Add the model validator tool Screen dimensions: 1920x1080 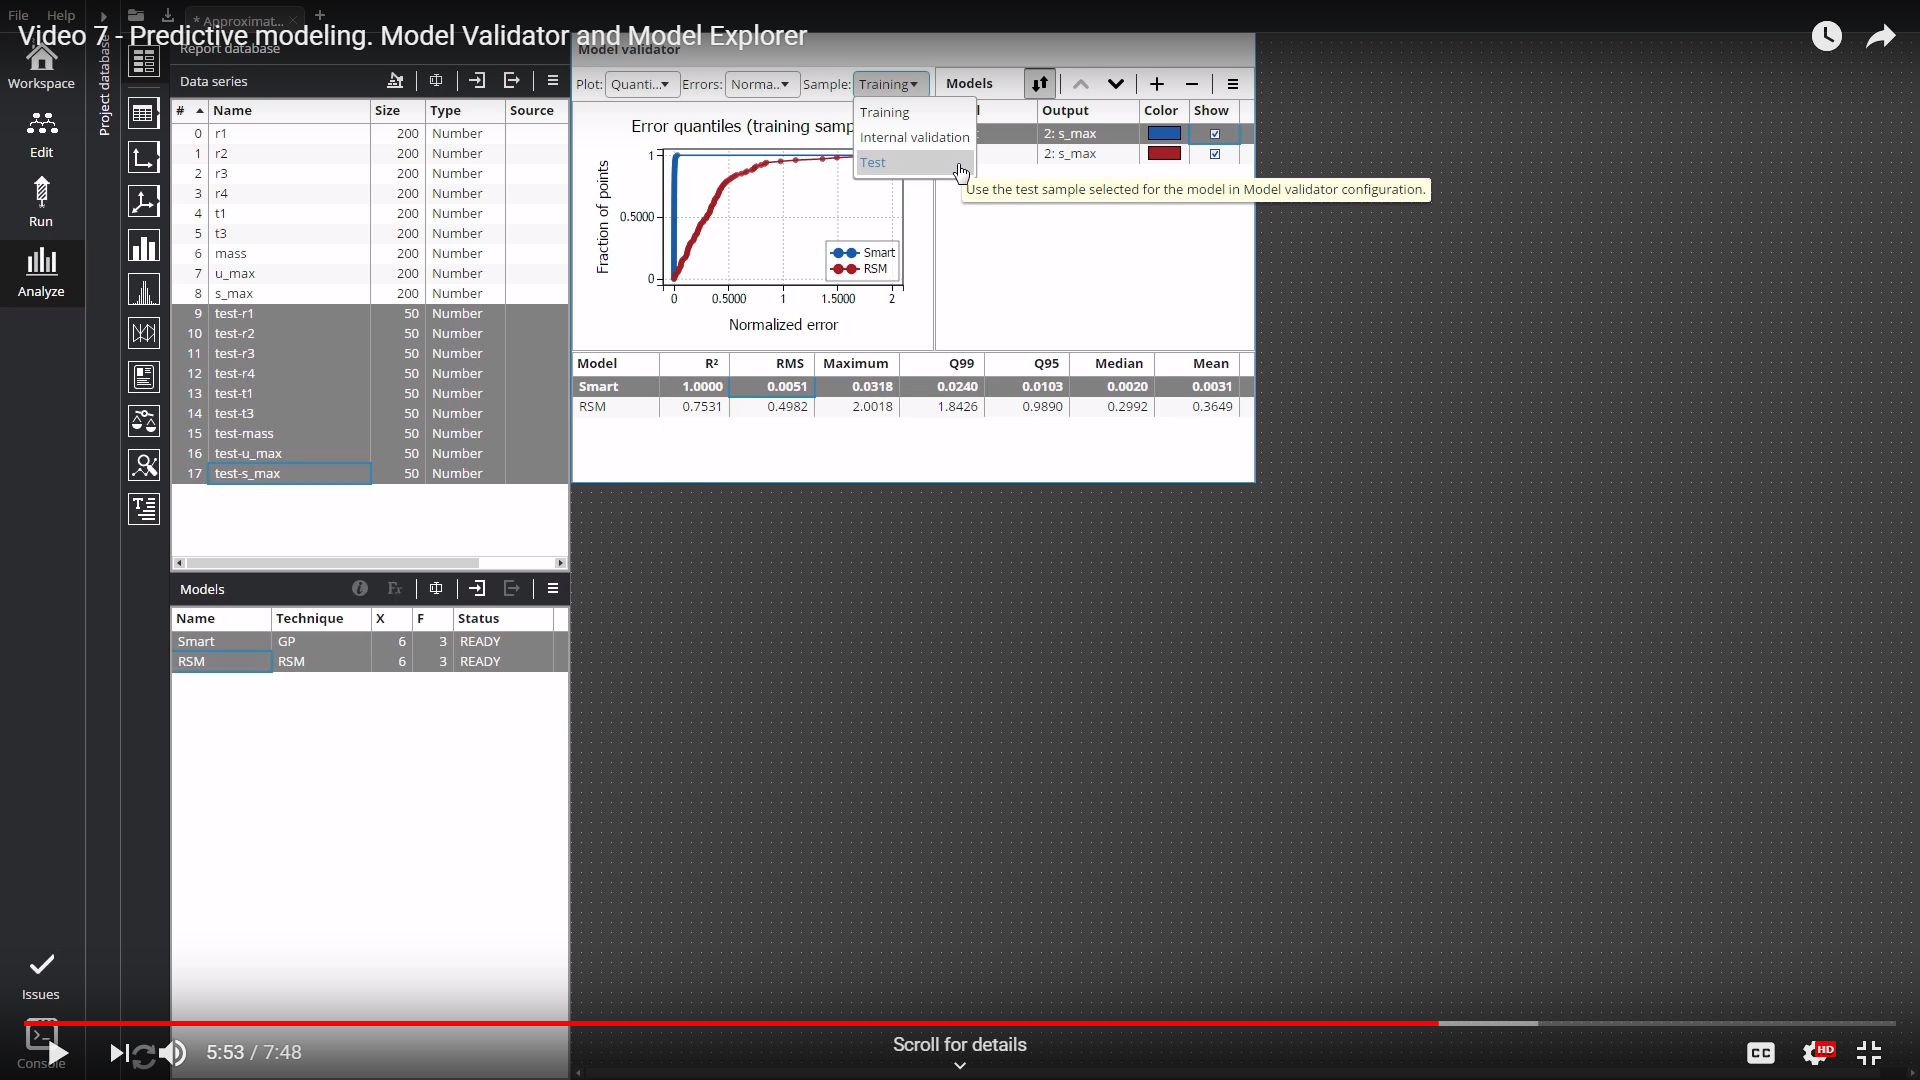pos(144,465)
